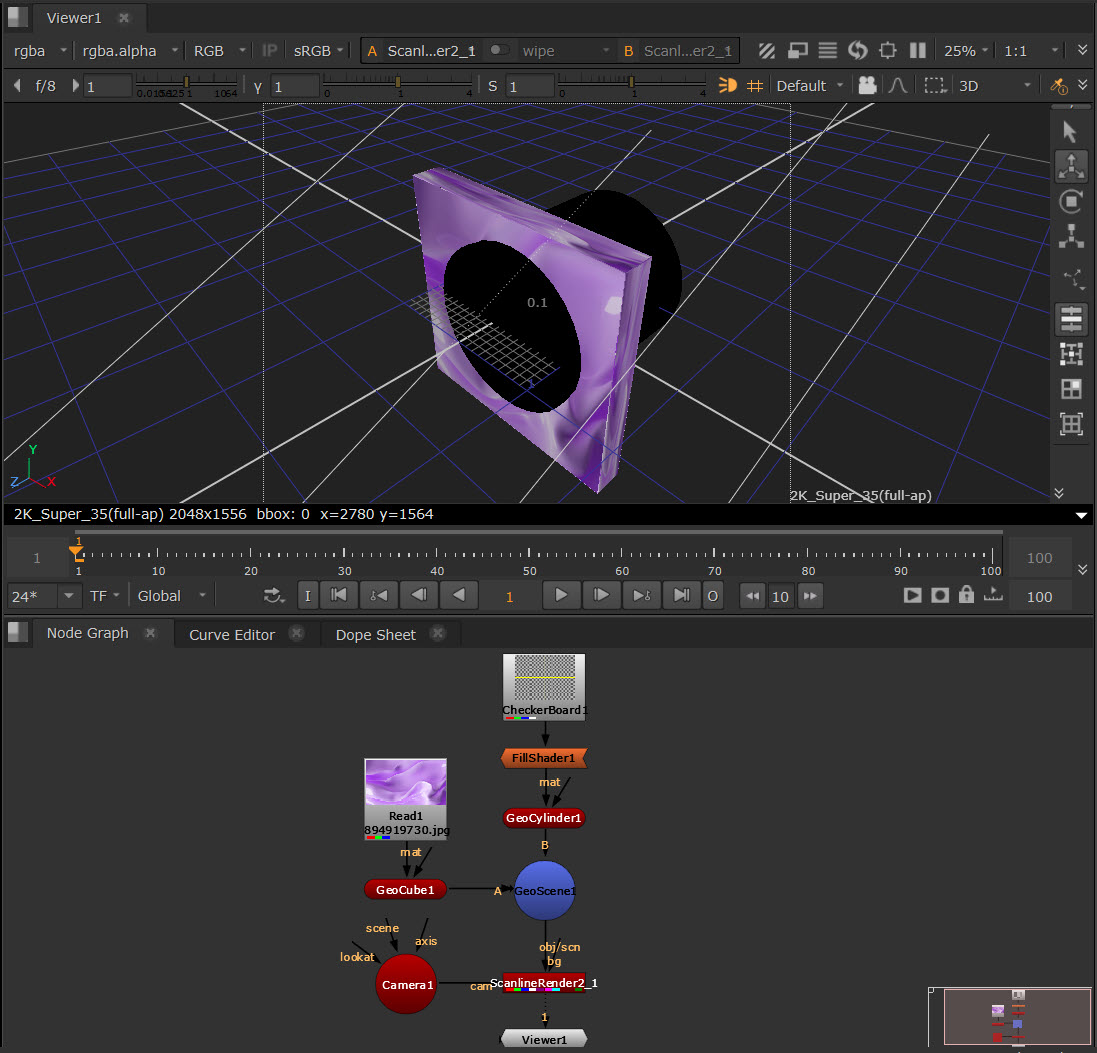Viewport: 1097px width, 1053px height.
Task: Activate the Rotate tool in viewer sidebar
Action: pyautogui.click(x=1071, y=202)
